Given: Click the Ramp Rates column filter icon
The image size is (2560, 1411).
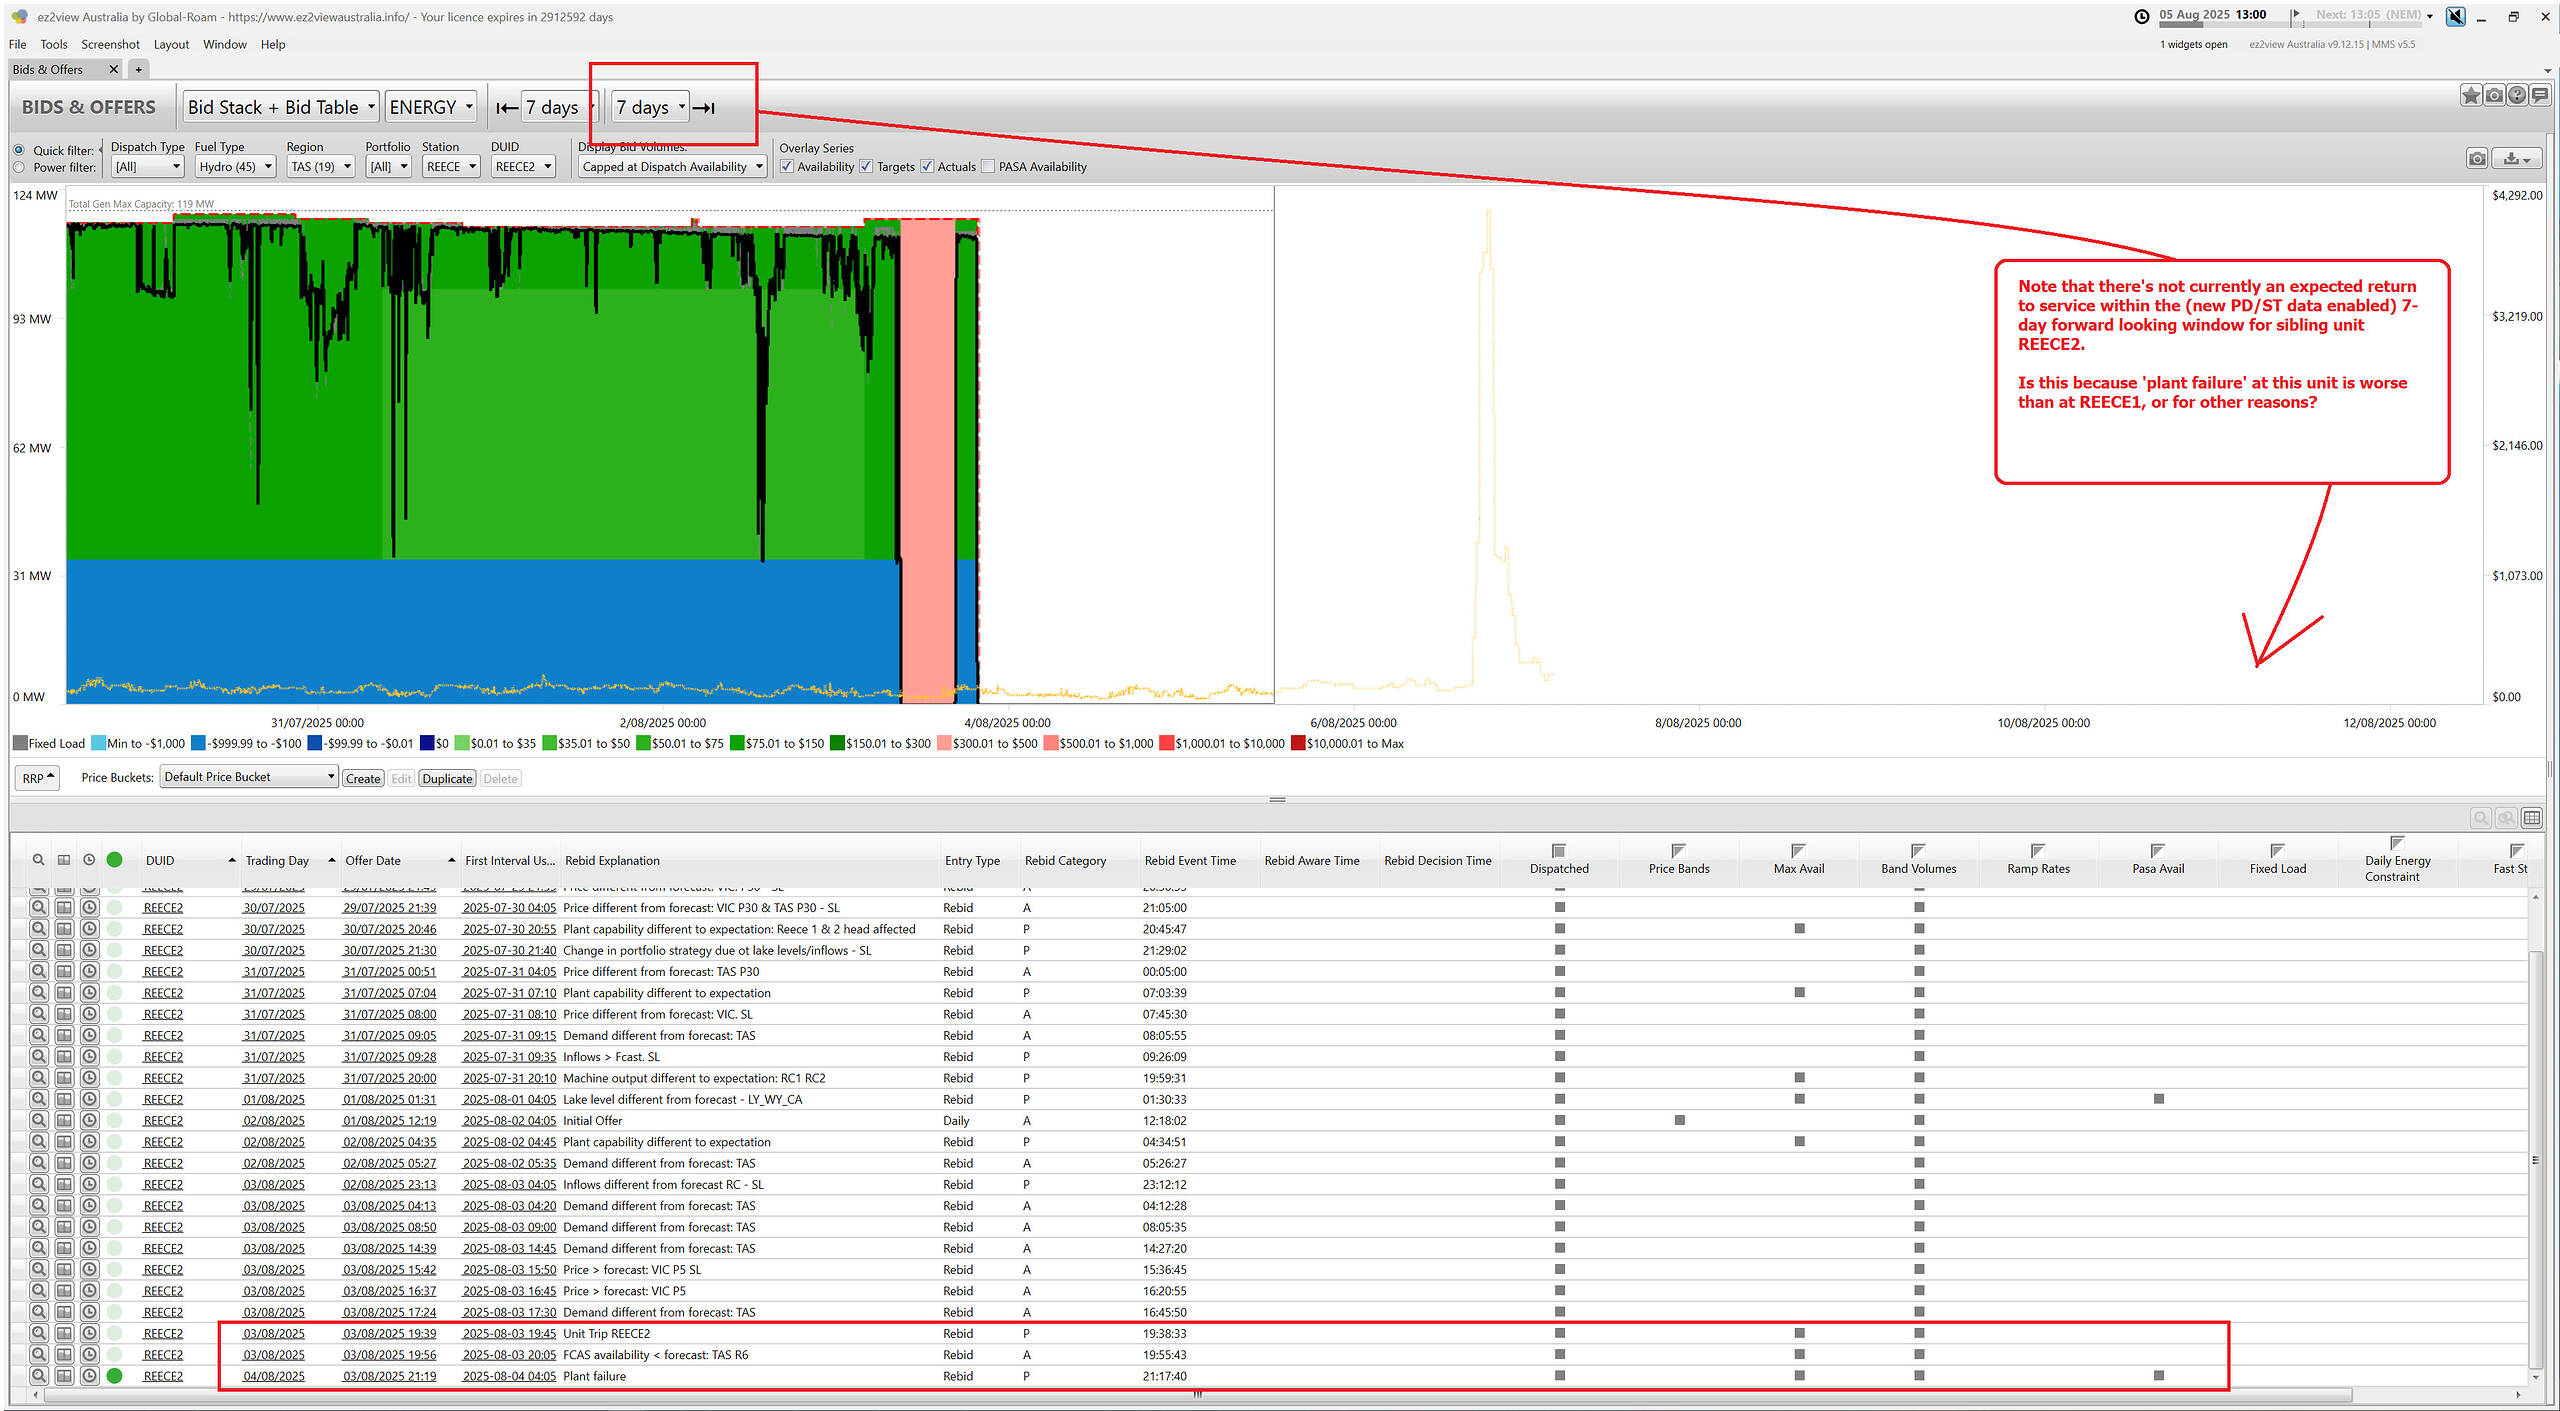Looking at the screenshot, I should point(2038,851).
